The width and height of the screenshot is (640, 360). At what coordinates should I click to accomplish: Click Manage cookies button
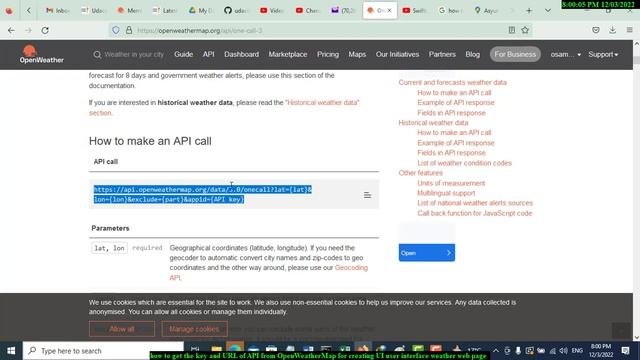point(194,329)
